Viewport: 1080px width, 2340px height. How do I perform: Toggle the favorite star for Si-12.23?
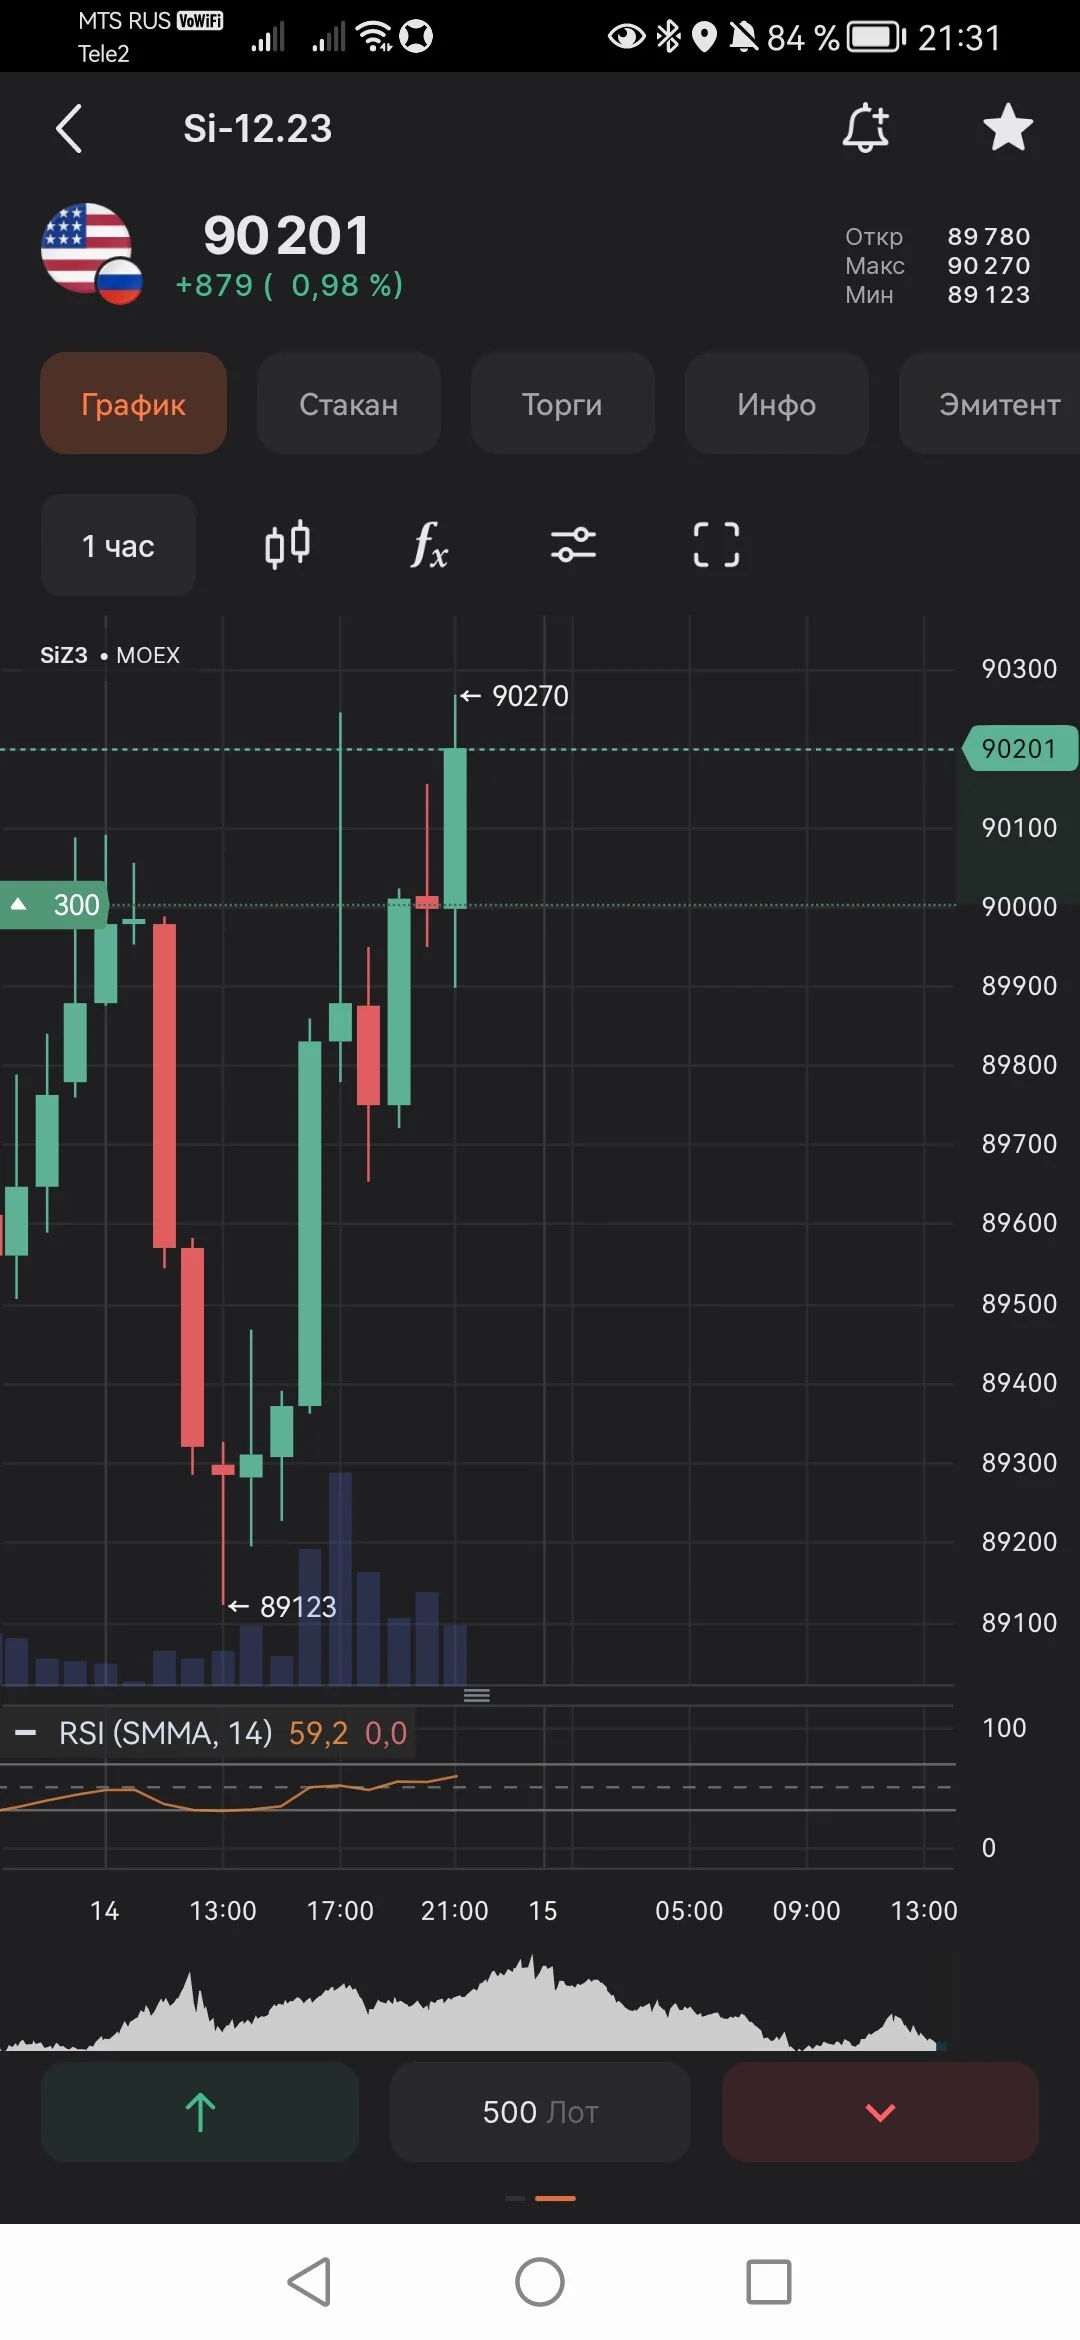tap(1008, 128)
